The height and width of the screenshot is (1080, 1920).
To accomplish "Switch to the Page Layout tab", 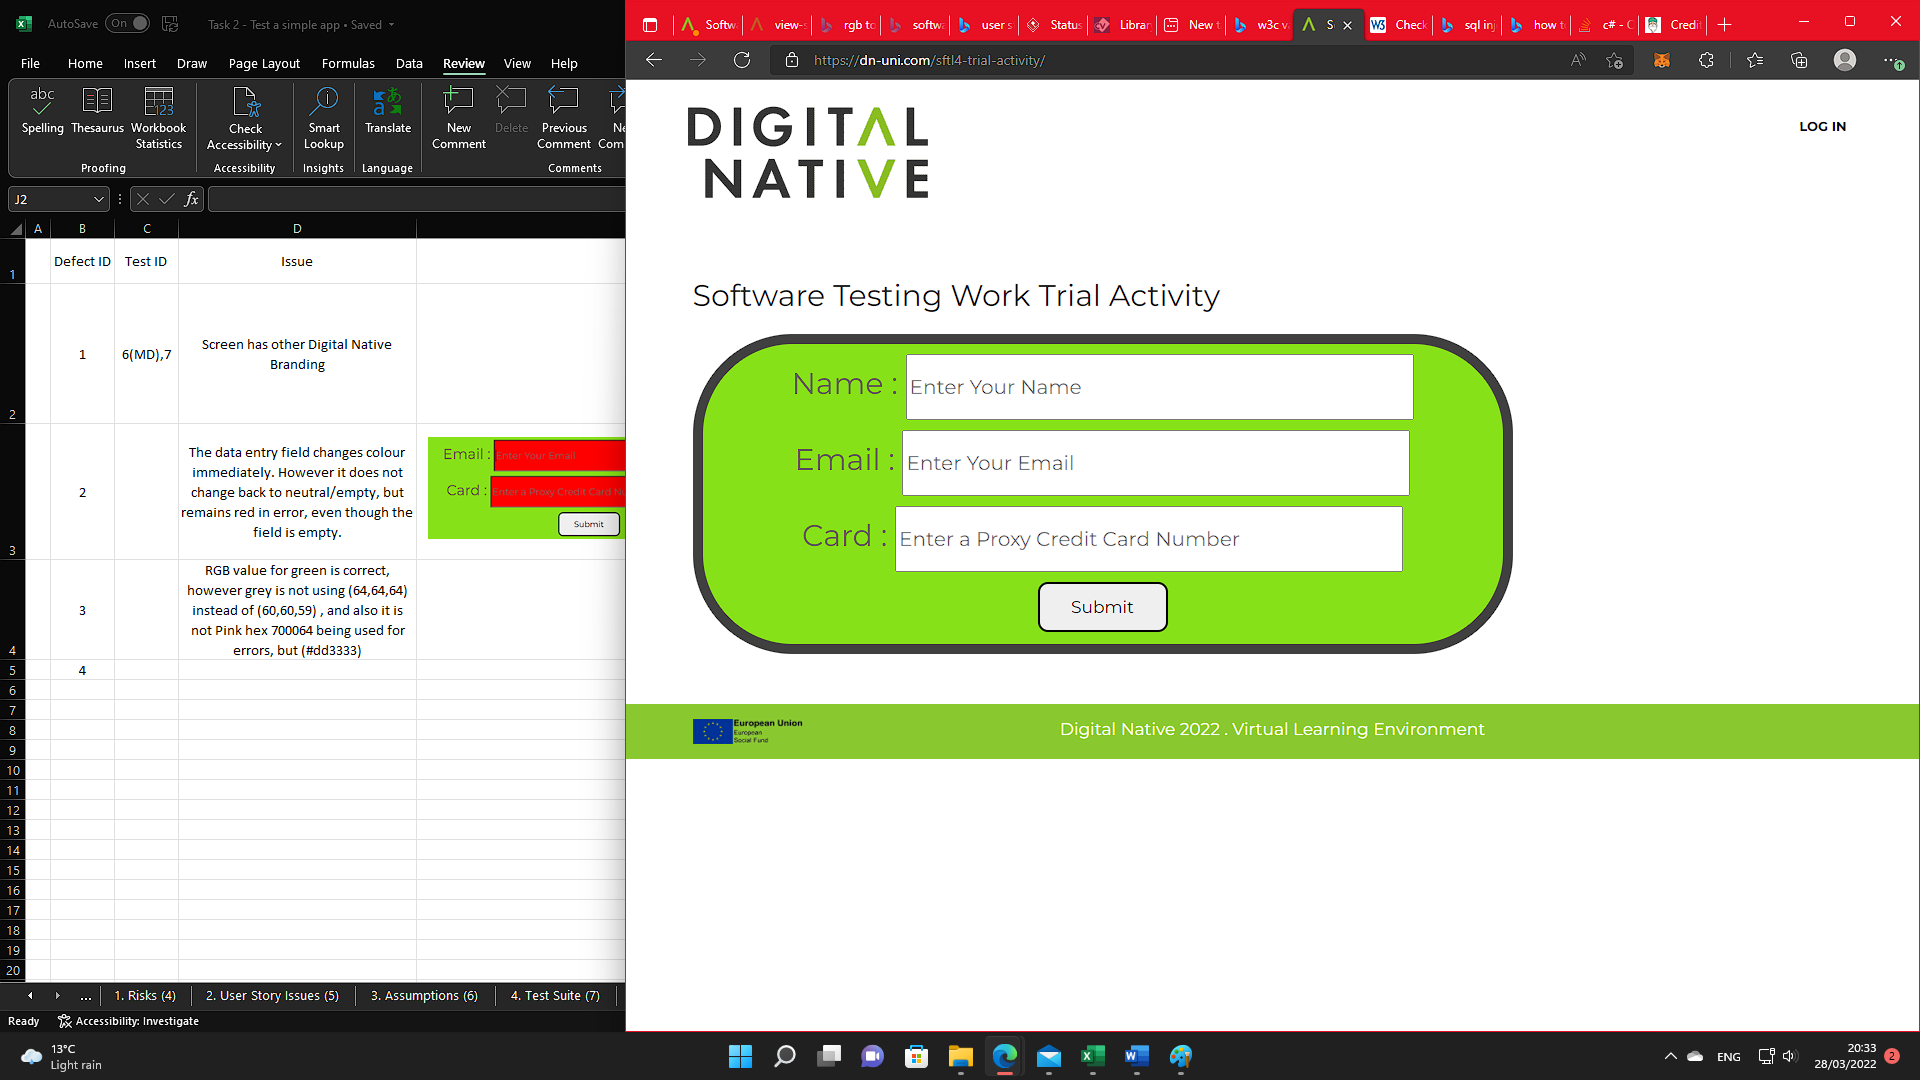I will point(264,63).
